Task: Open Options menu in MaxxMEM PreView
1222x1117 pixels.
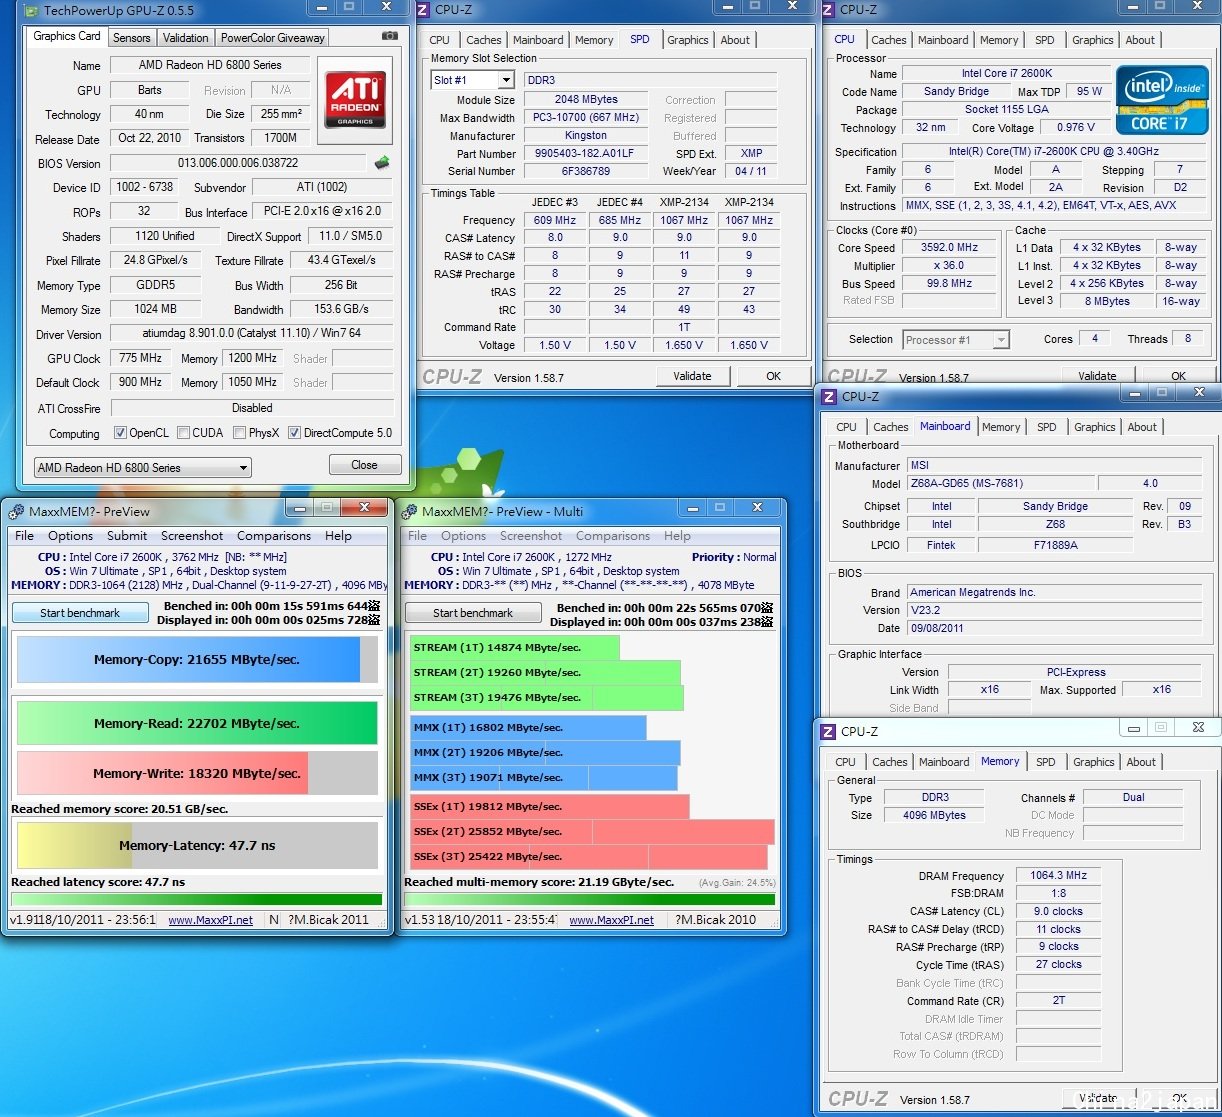Action: [70, 536]
